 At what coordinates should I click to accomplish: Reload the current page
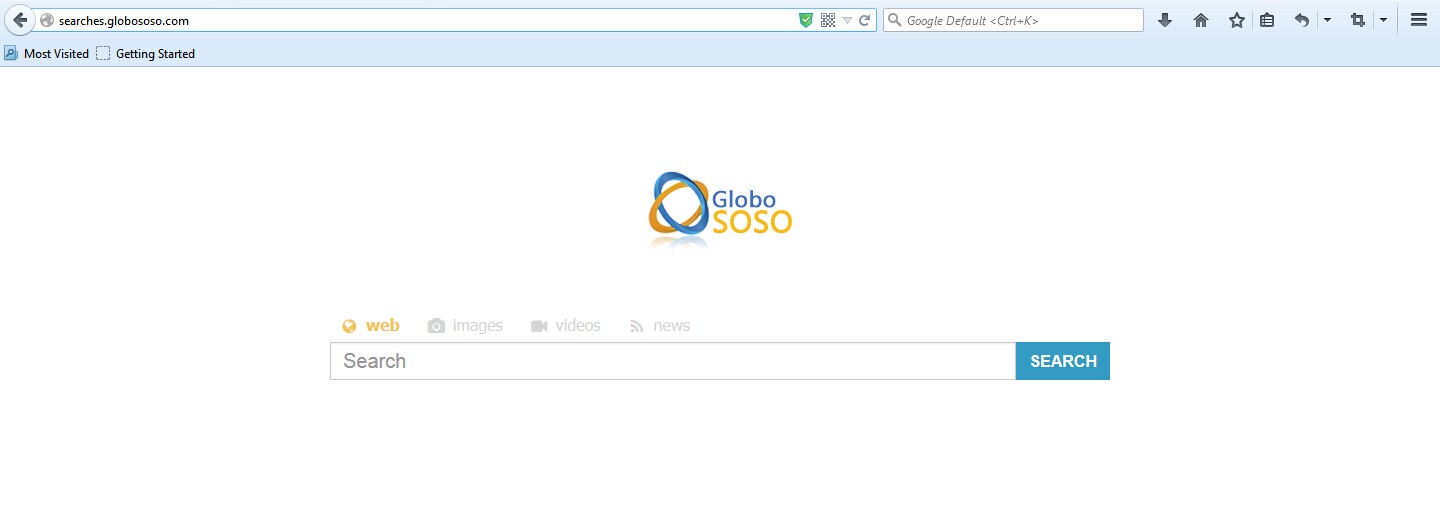point(865,20)
